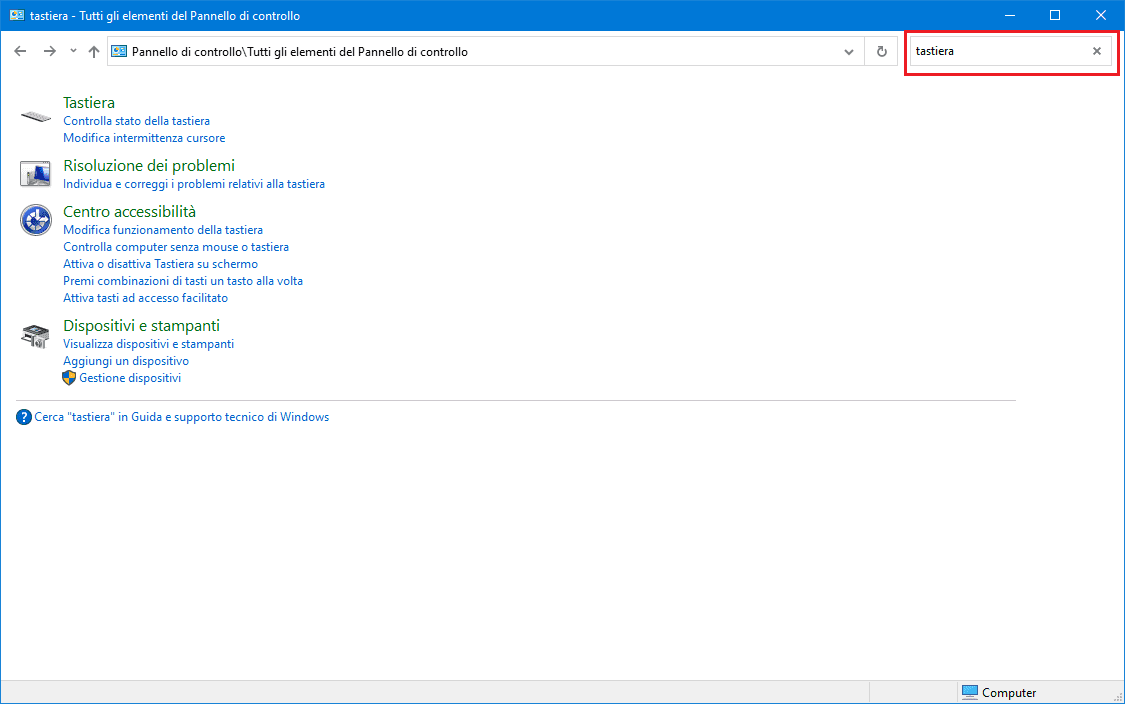Clear the search box with the X

[x=1096, y=51]
